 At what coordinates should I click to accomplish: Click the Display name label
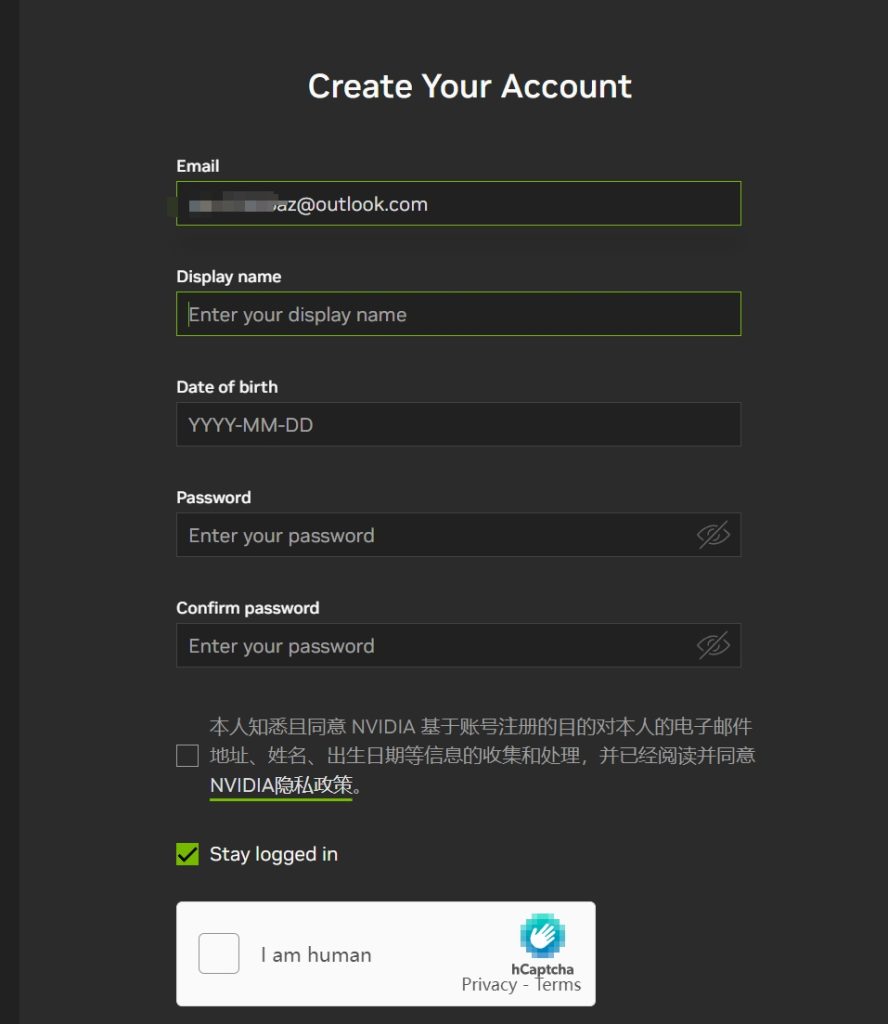pos(229,277)
